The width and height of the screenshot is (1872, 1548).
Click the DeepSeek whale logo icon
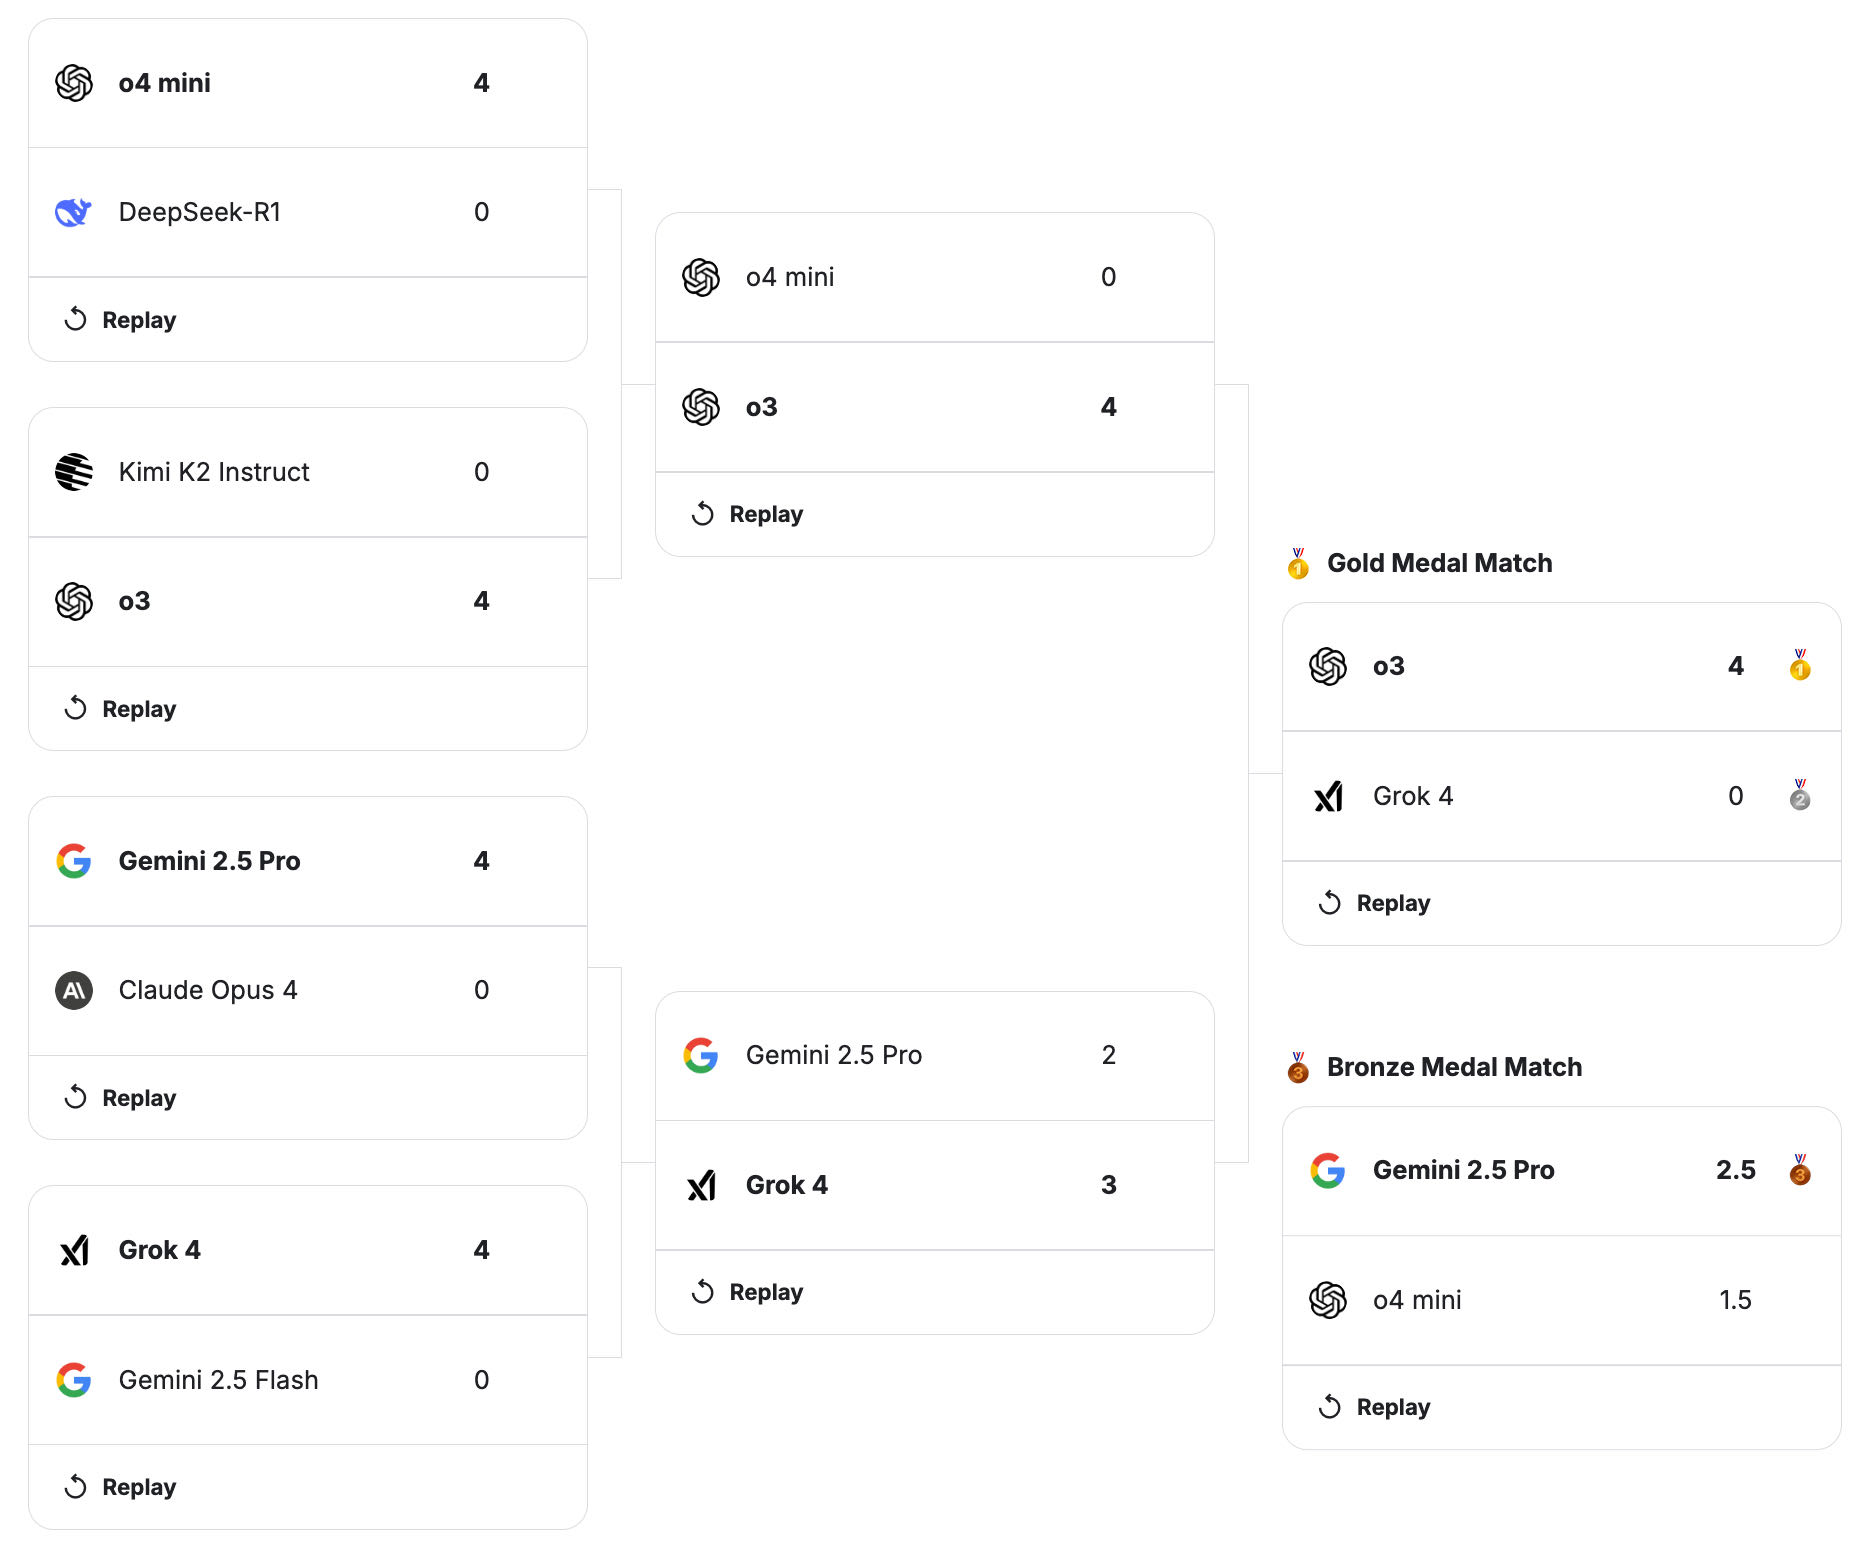coord(73,212)
